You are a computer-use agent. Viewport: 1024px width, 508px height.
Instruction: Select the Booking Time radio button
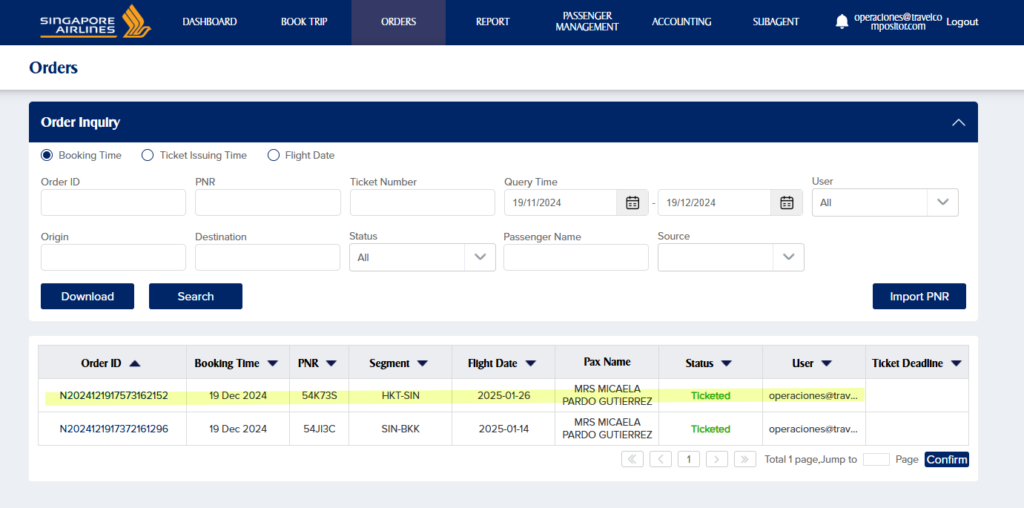point(47,155)
